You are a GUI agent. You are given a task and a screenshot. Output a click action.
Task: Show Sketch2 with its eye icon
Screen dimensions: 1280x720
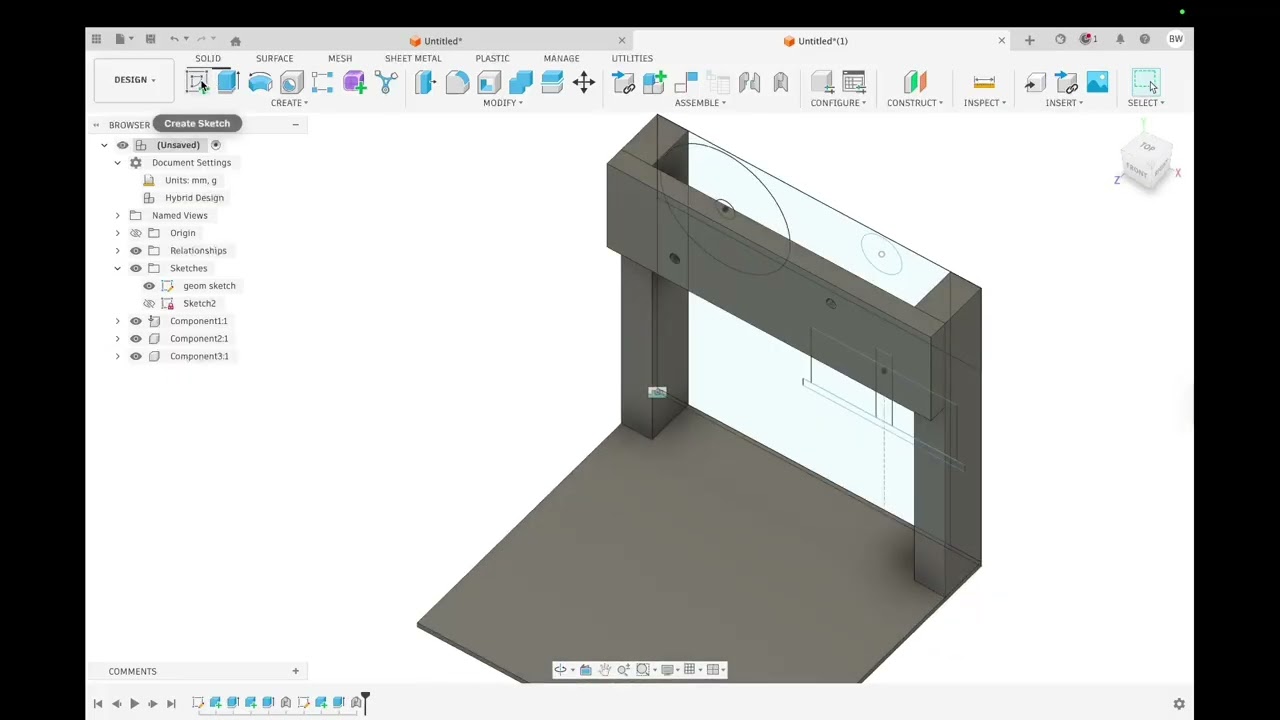tap(149, 303)
